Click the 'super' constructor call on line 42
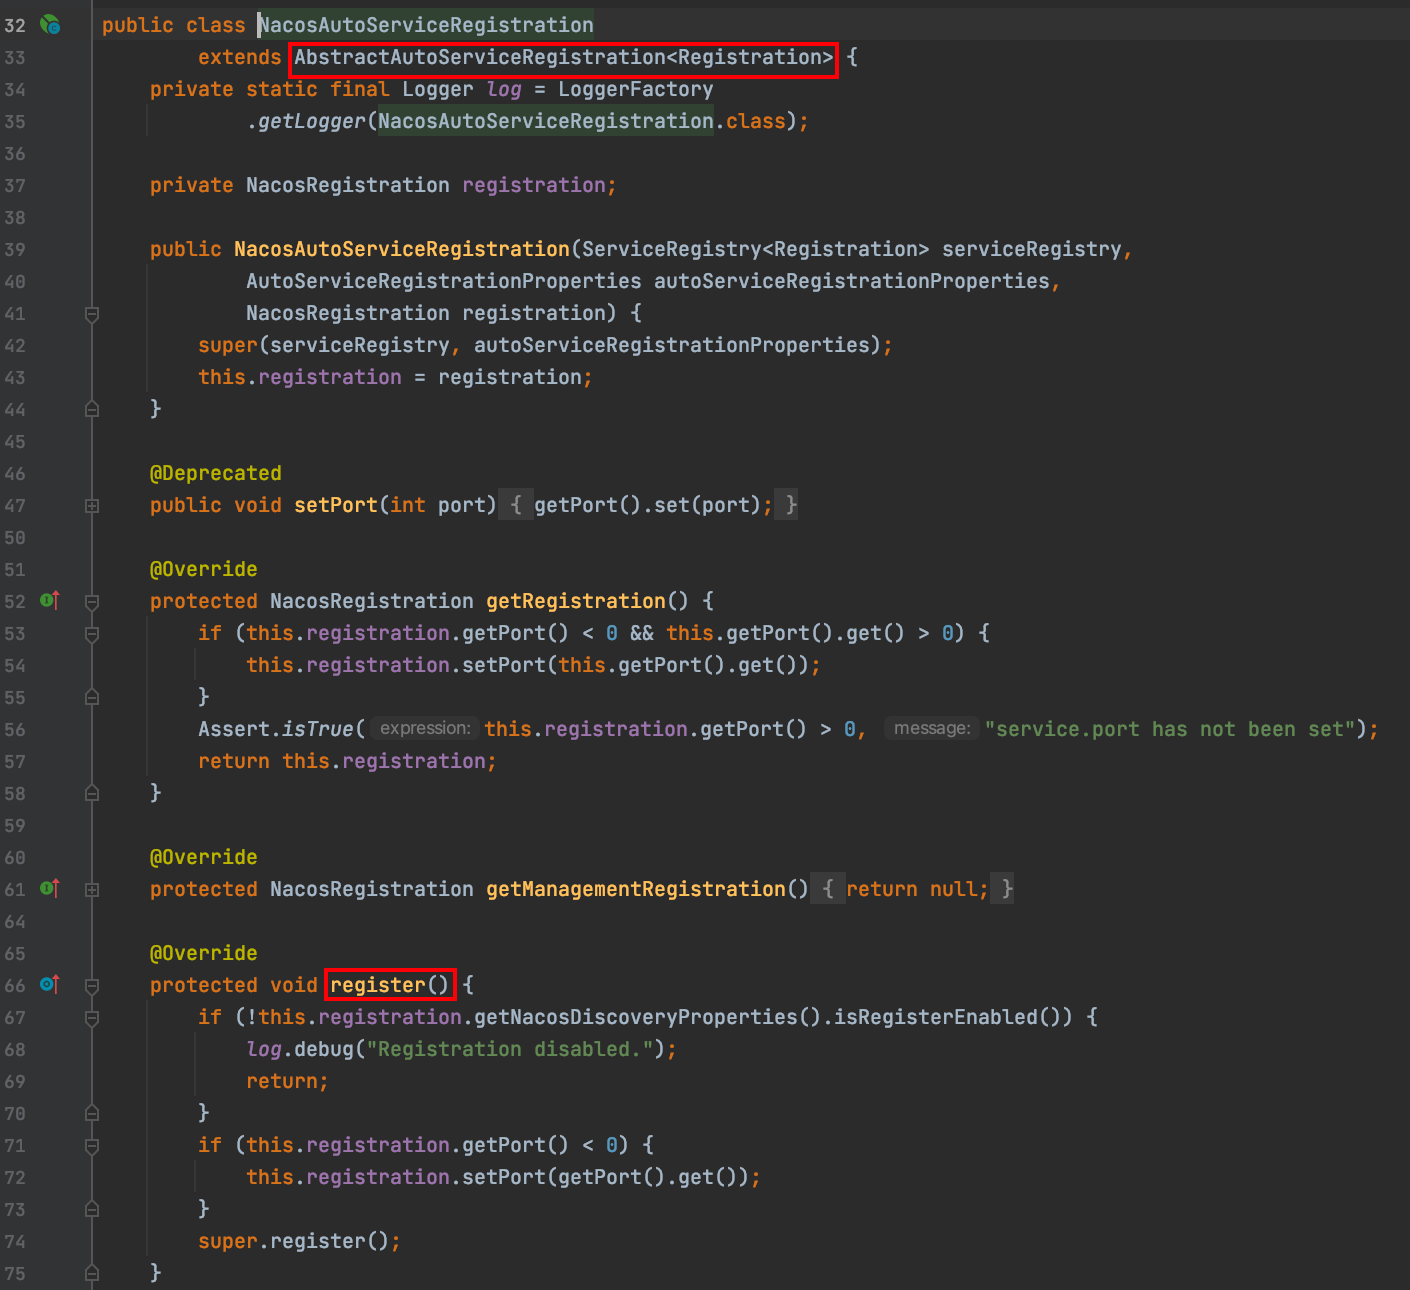 228,345
